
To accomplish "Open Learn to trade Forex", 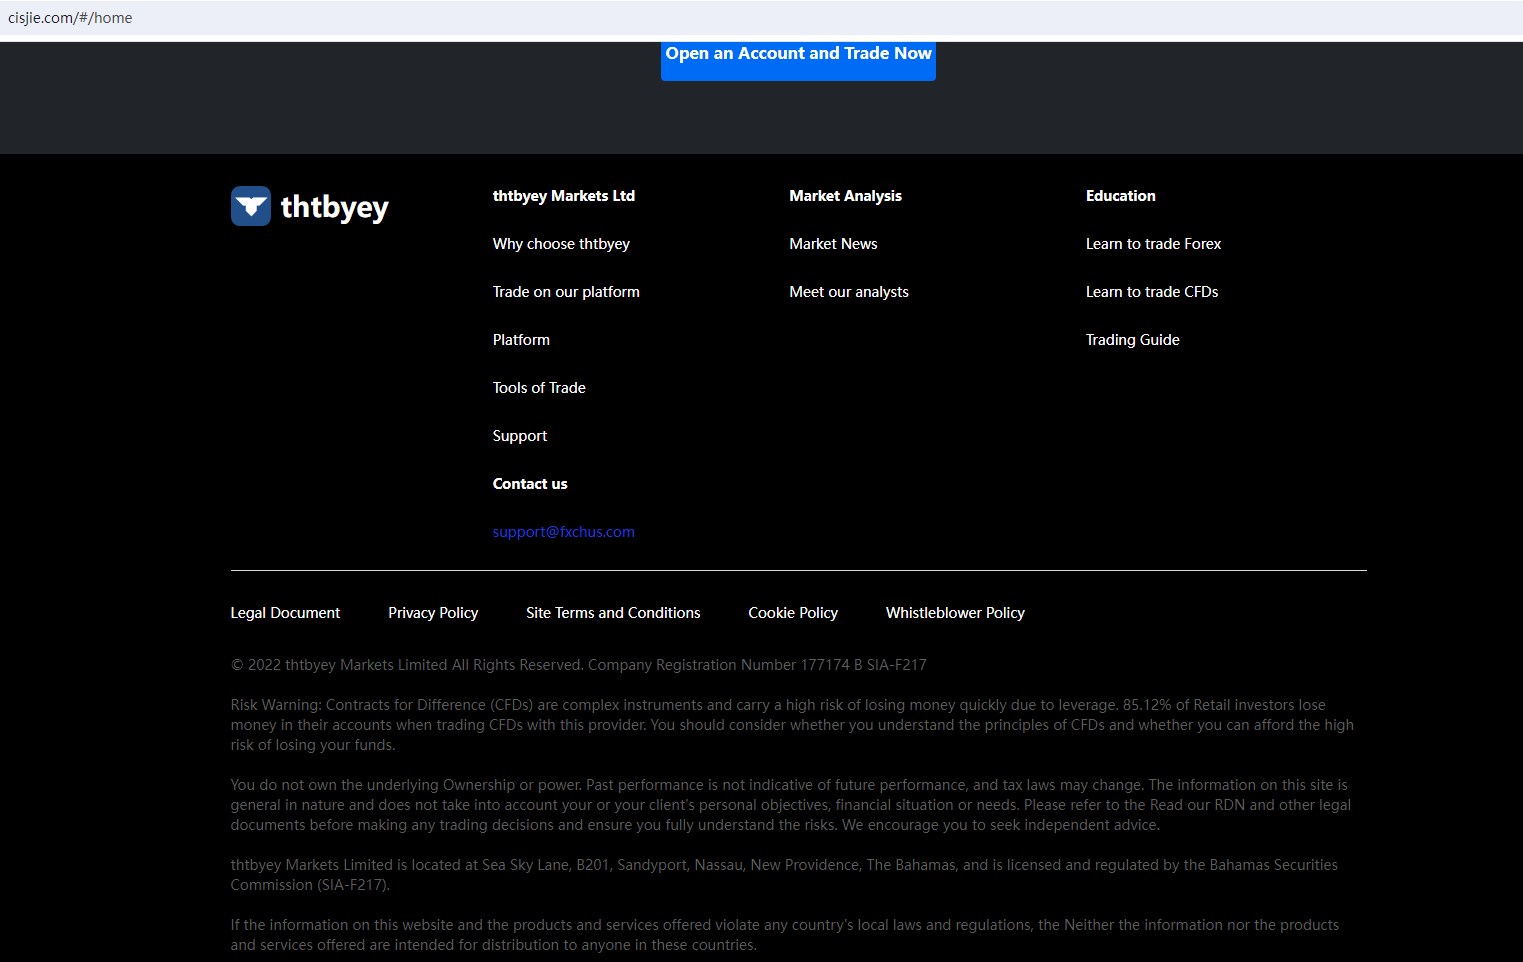I will coord(1153,244).
